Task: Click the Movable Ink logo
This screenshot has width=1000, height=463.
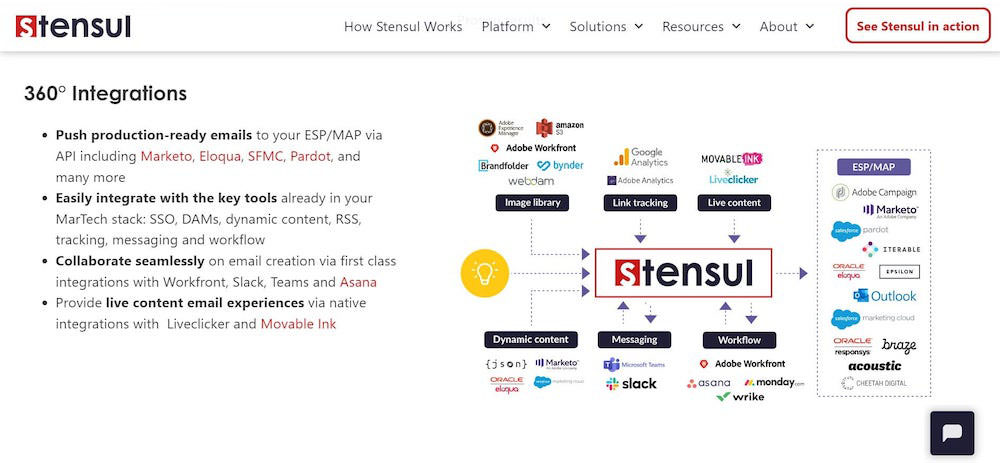Action: coord(732,159)
